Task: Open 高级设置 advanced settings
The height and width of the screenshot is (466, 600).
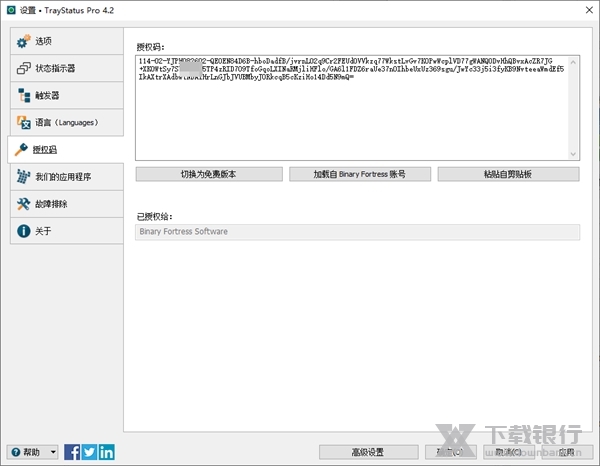Action: 368,452
